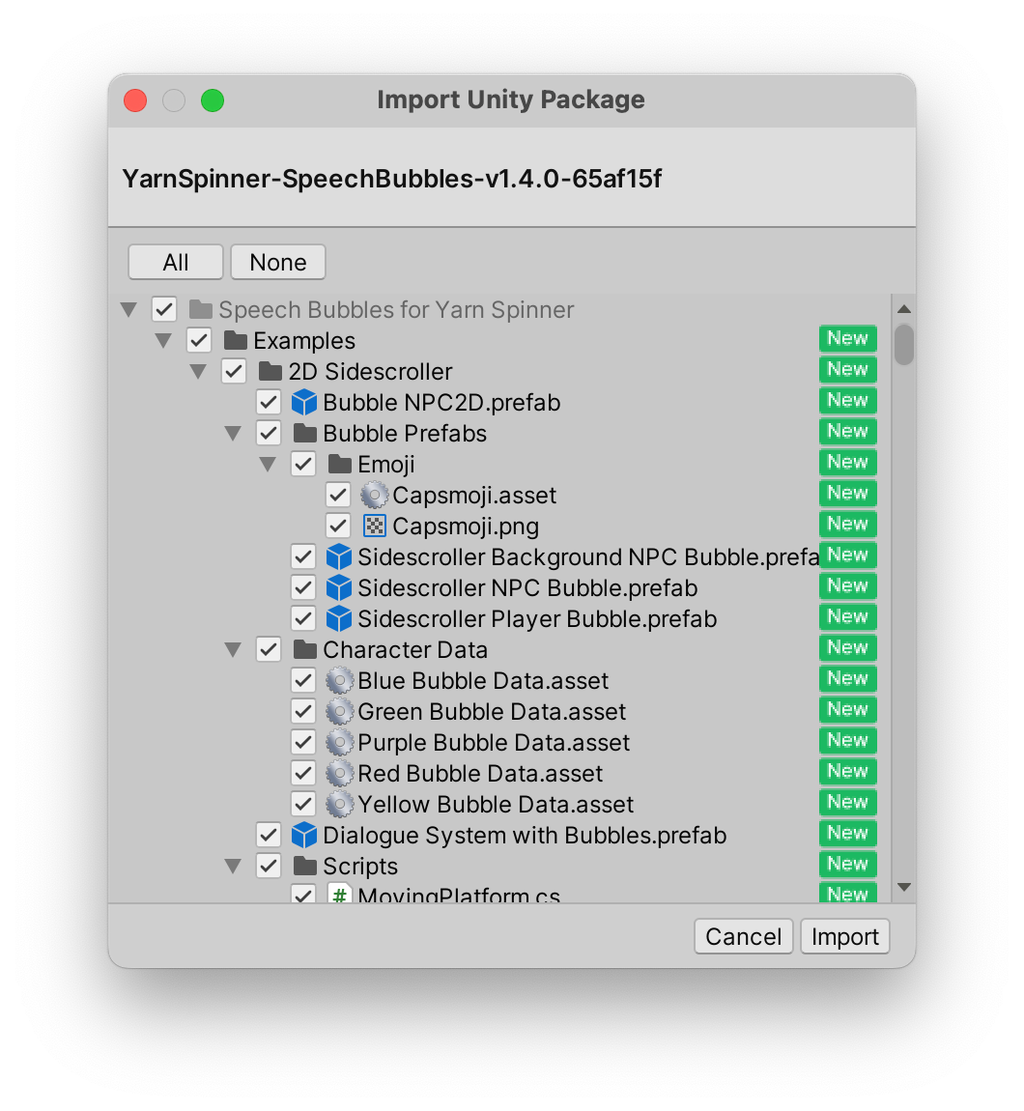Click the New badge beside Examples

coord(848,339)
